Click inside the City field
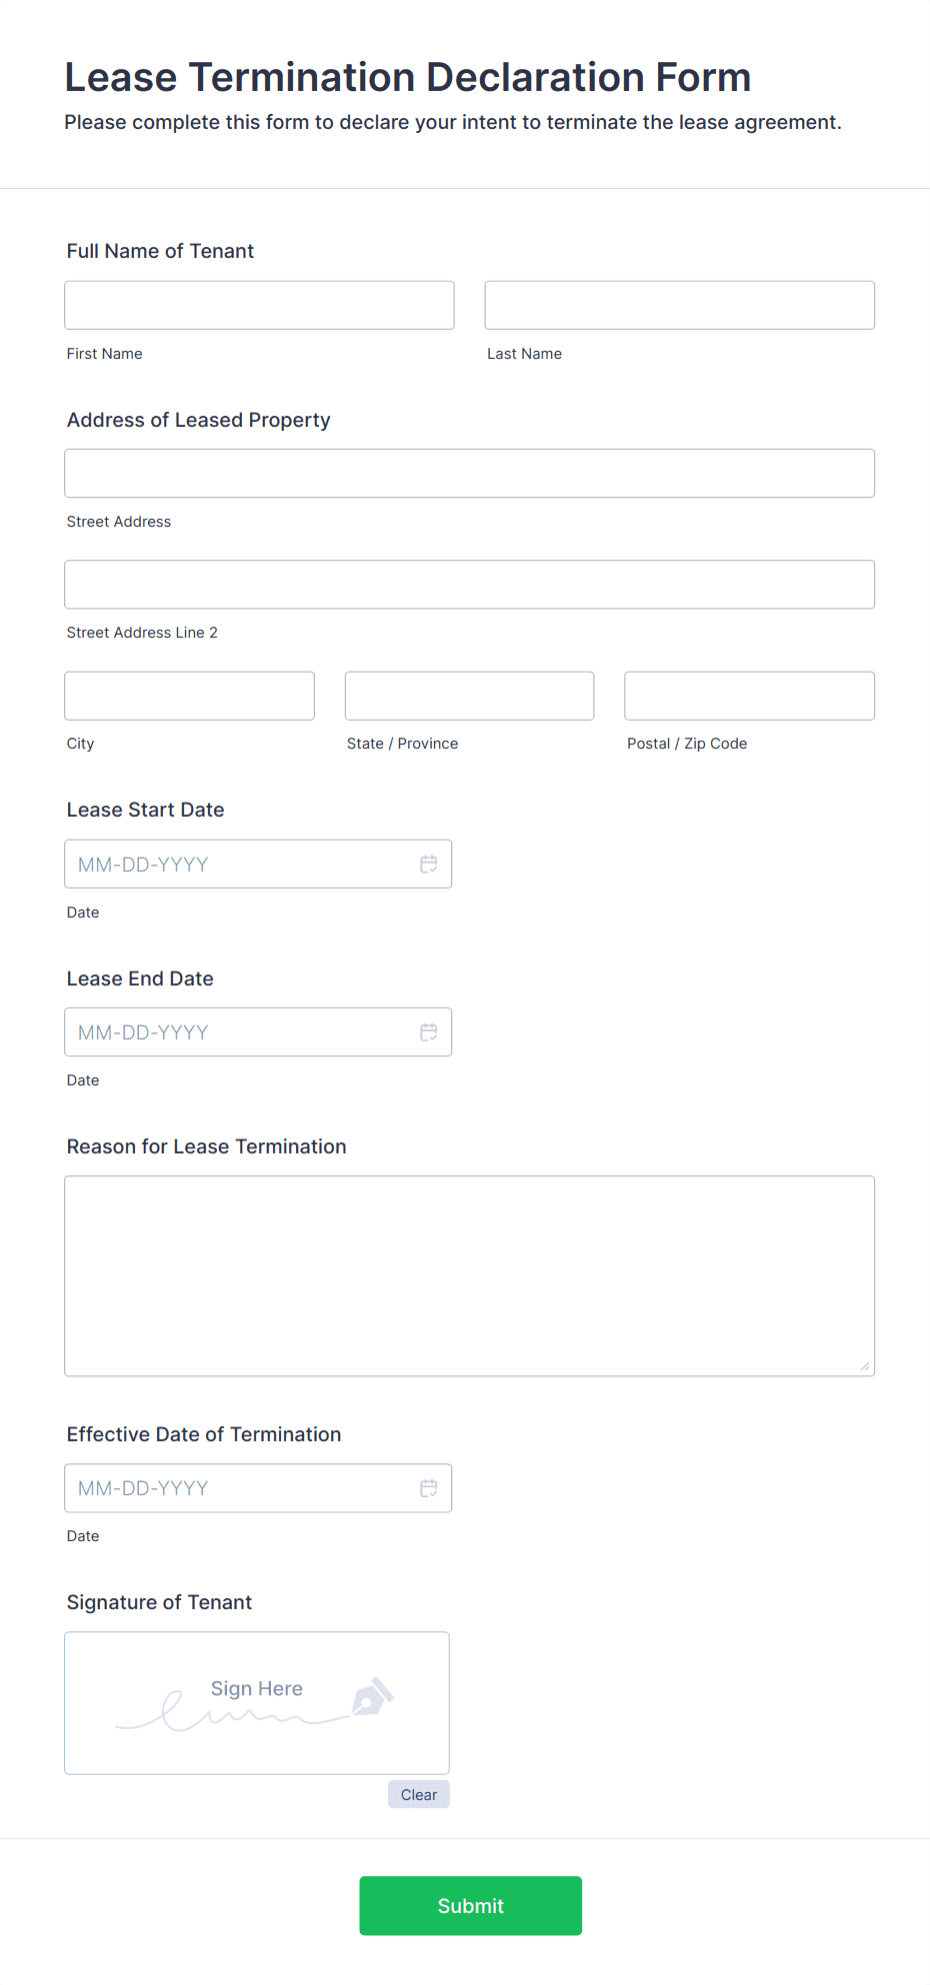Screen dimensions: 930x1985 pos(189,695)
